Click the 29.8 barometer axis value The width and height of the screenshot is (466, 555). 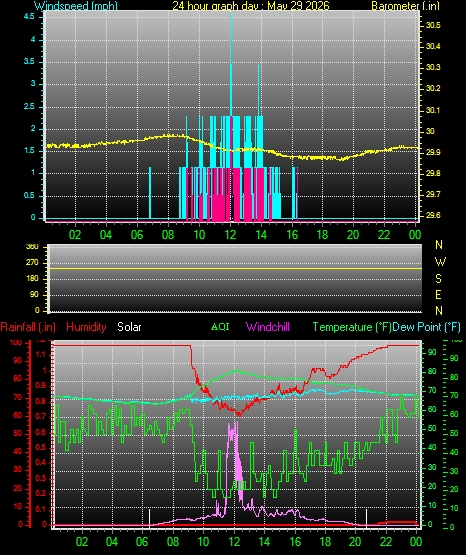click(433, 173)
